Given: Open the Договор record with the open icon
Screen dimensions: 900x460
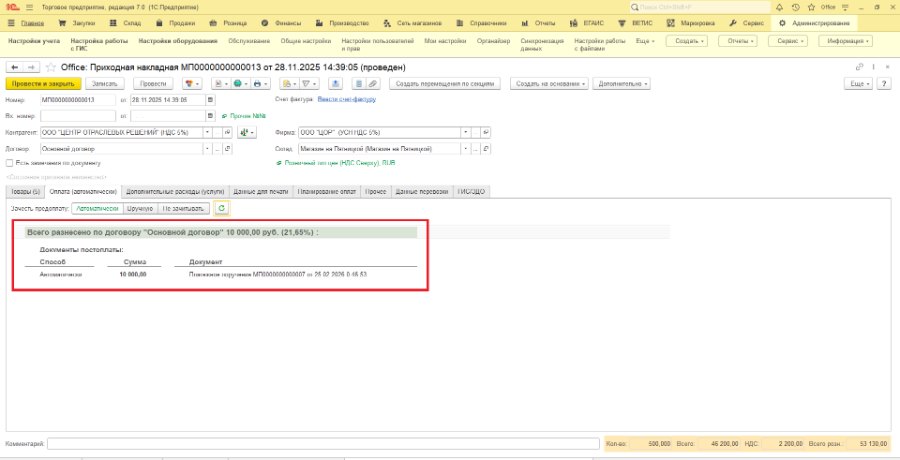Looking at the screenshot, I should (x=227, y=149).
